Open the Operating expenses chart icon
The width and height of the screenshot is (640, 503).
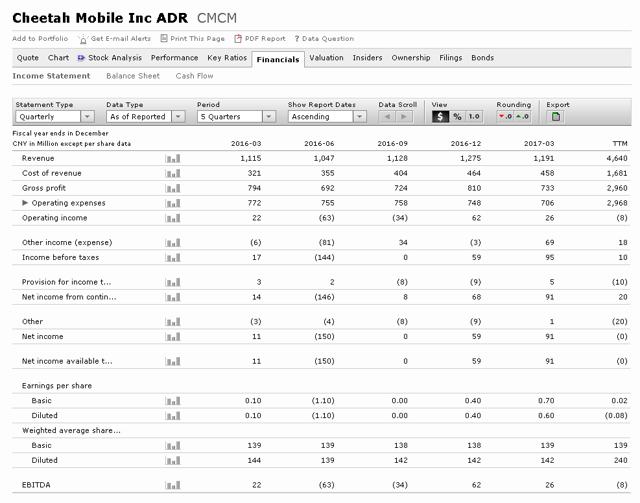(173, 203)
